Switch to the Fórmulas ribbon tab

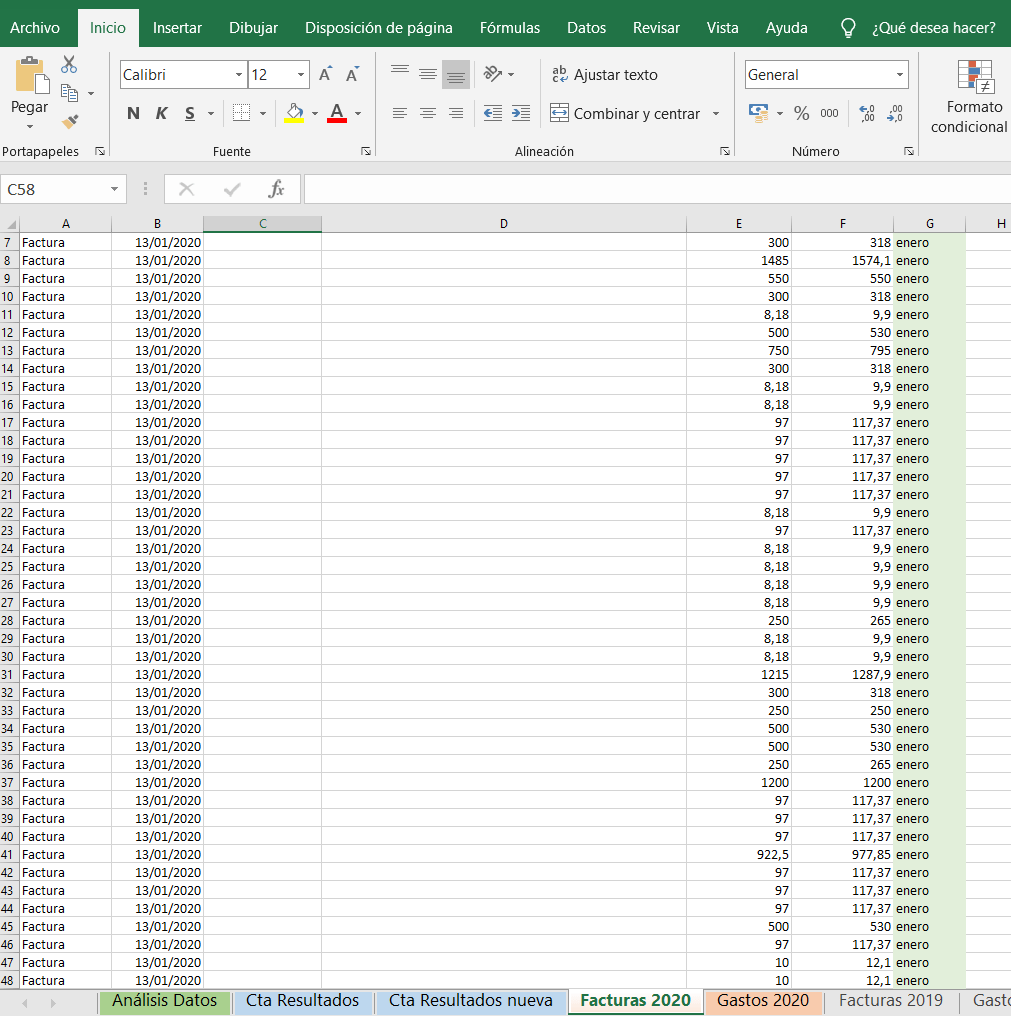[x=509, y=28]
